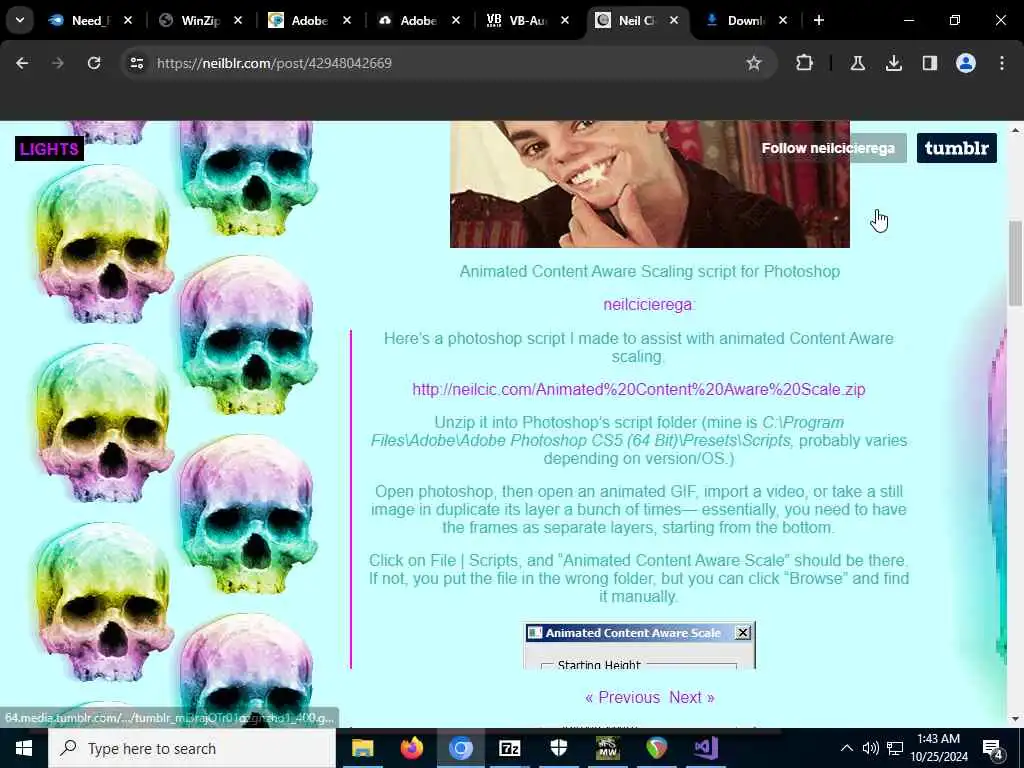
Task: Open the Animated Content Aware Scale.zip link
Action: [639, 389]
